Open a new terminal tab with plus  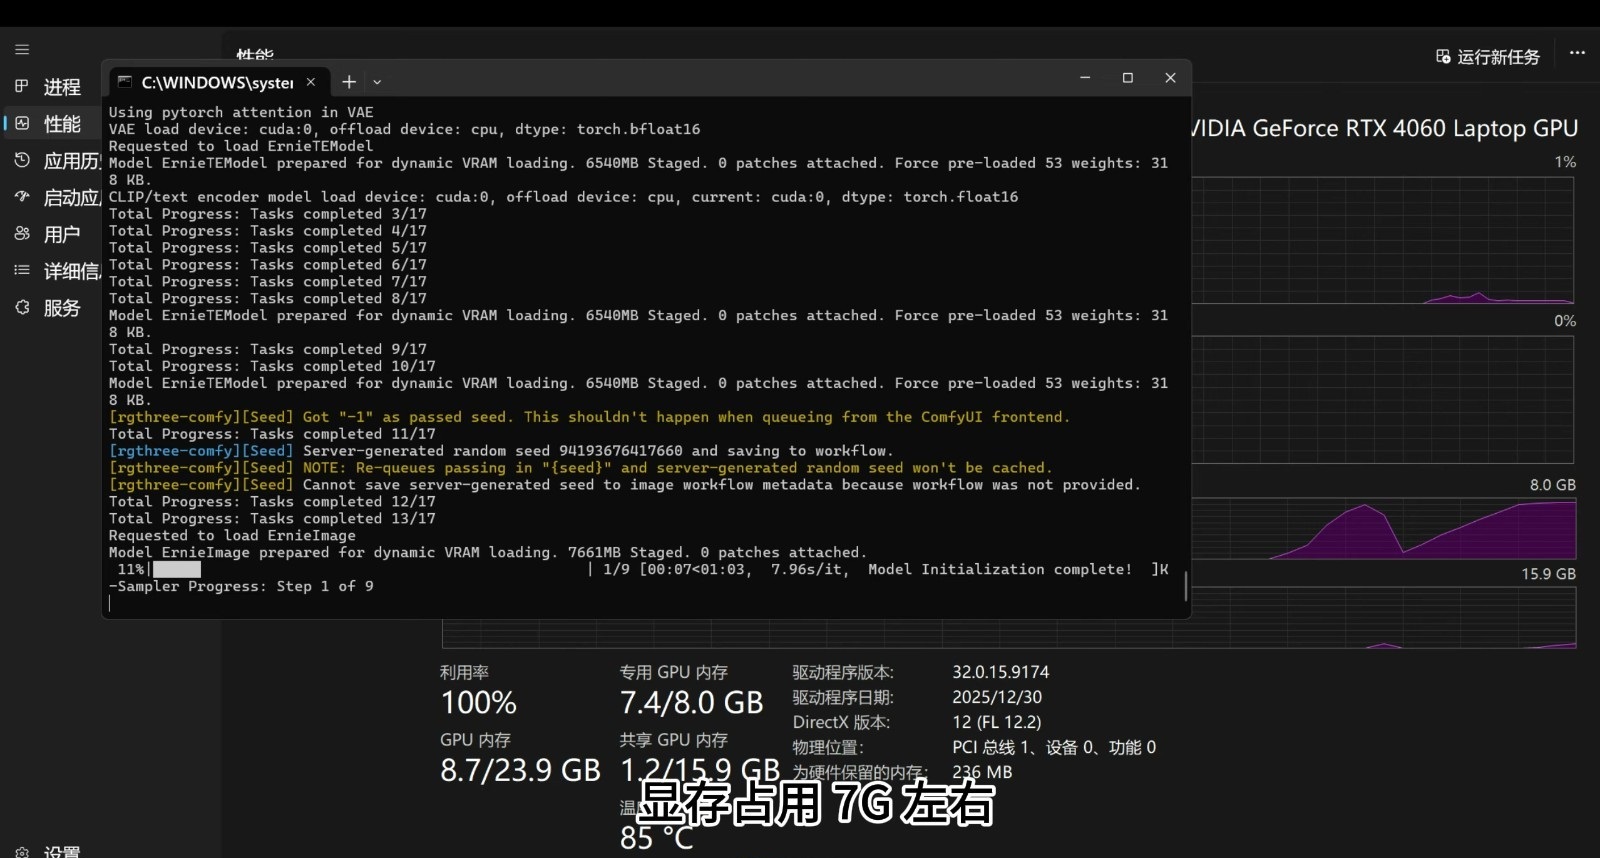click(349, 82)
